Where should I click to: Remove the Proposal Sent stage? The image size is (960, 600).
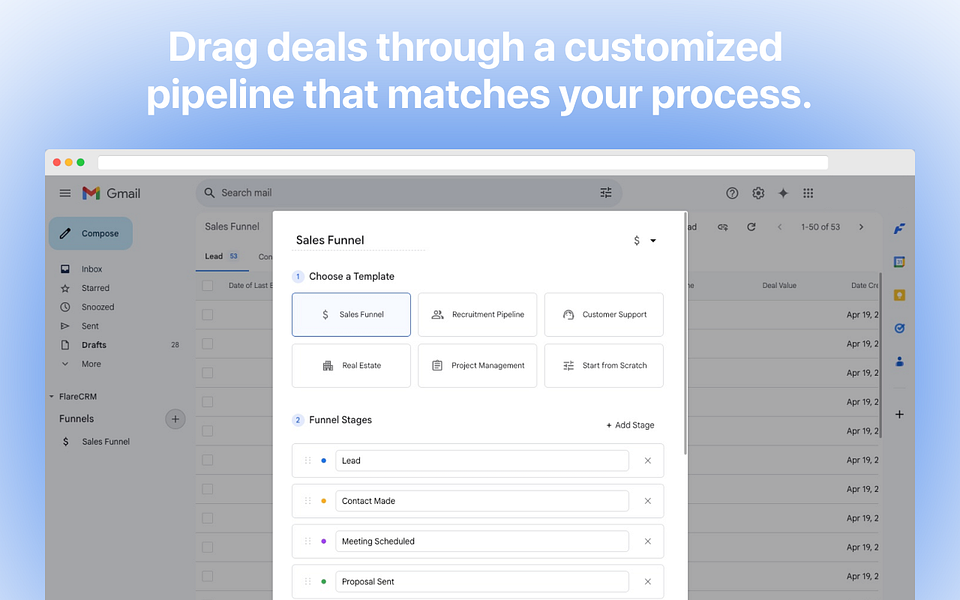click(647, 582)
